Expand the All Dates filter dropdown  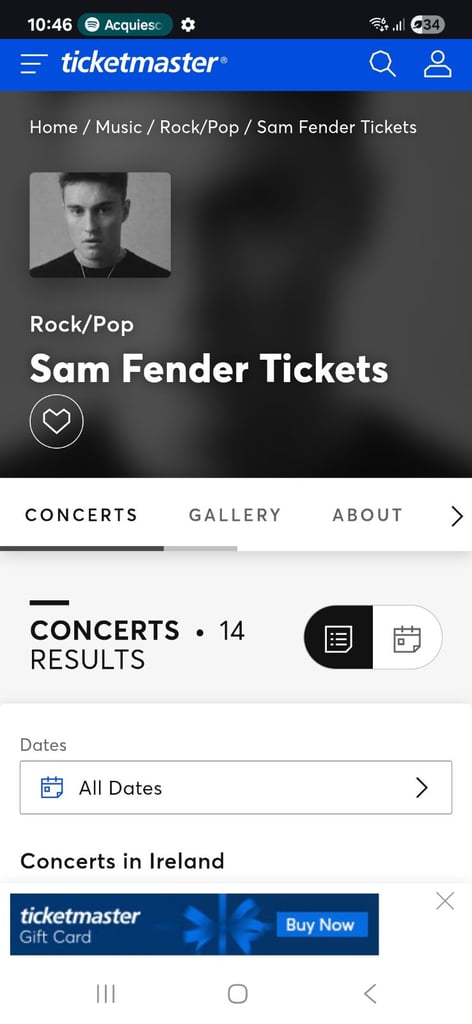click(x=236, y=788)
